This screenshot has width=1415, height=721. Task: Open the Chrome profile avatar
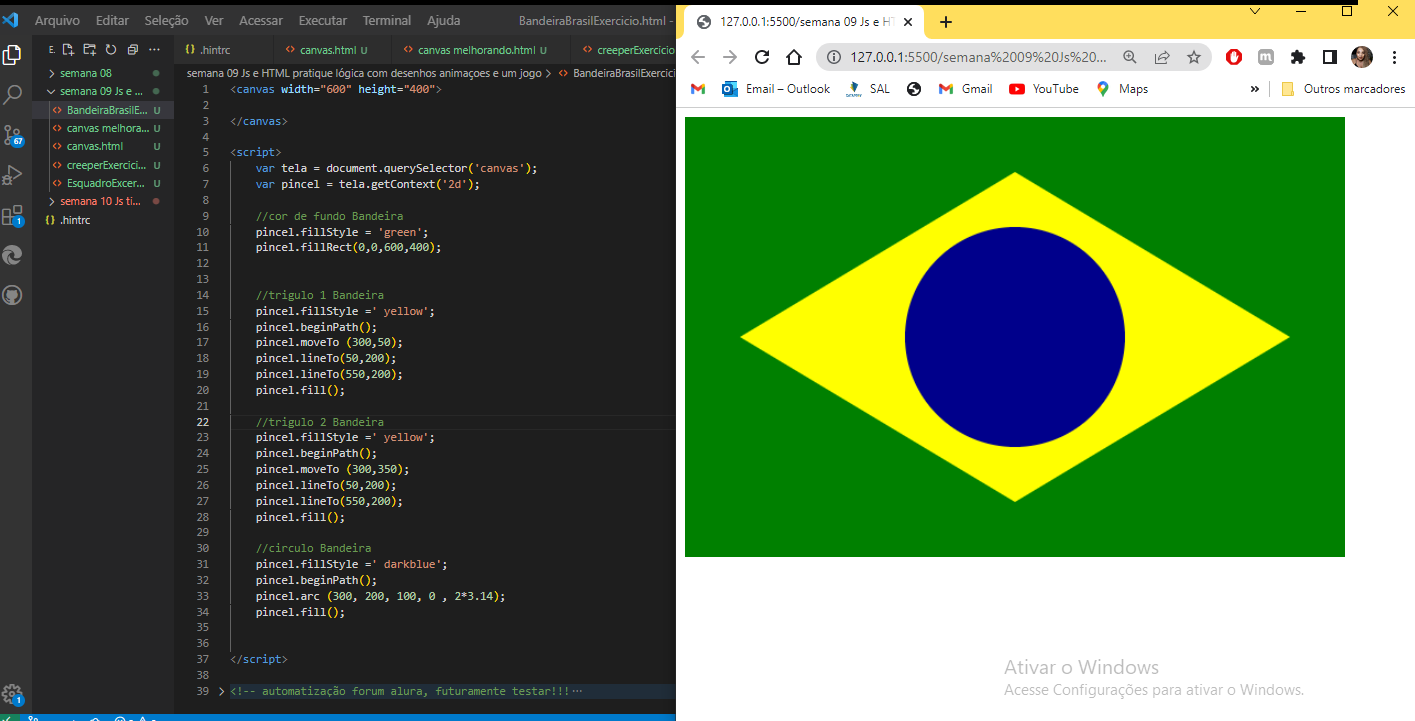1362,57
